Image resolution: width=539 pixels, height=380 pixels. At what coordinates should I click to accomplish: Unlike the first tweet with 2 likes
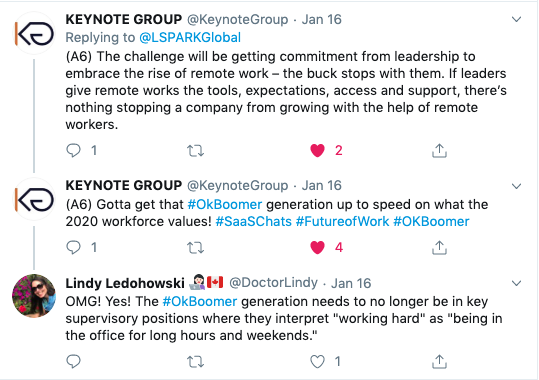(317, 151)
